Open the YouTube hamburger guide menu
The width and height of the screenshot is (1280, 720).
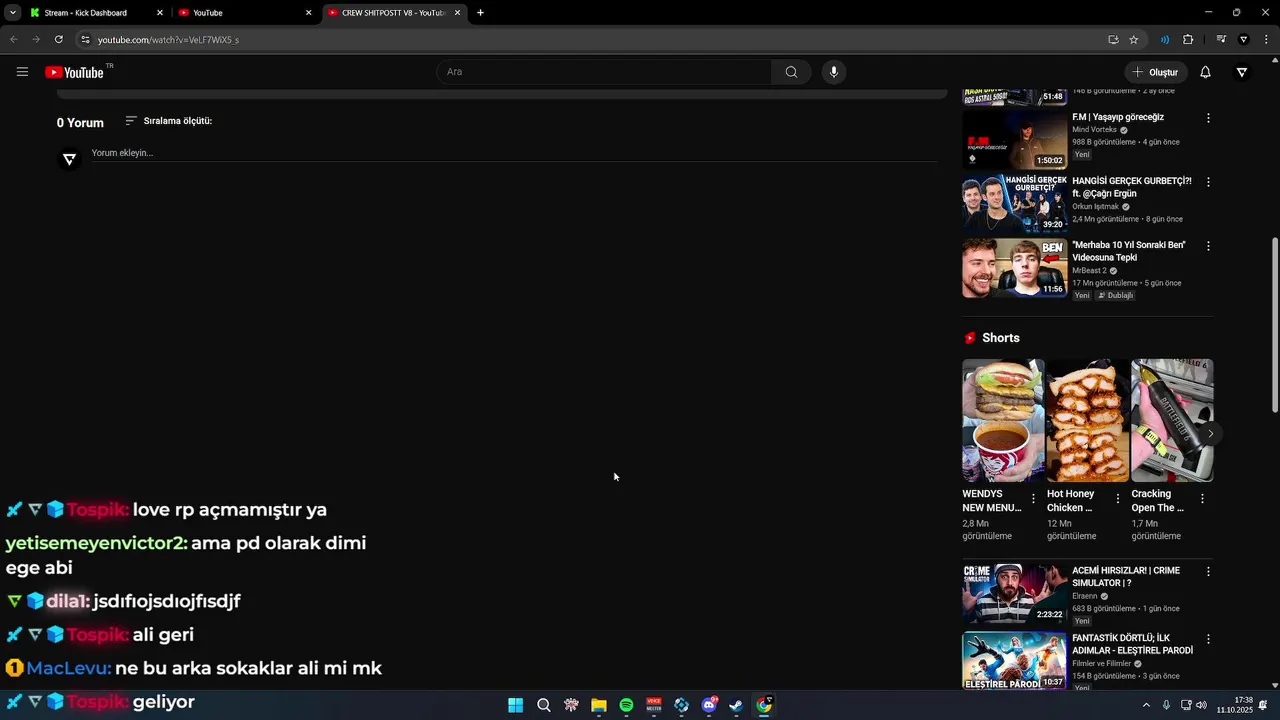(x=22, y=72)
